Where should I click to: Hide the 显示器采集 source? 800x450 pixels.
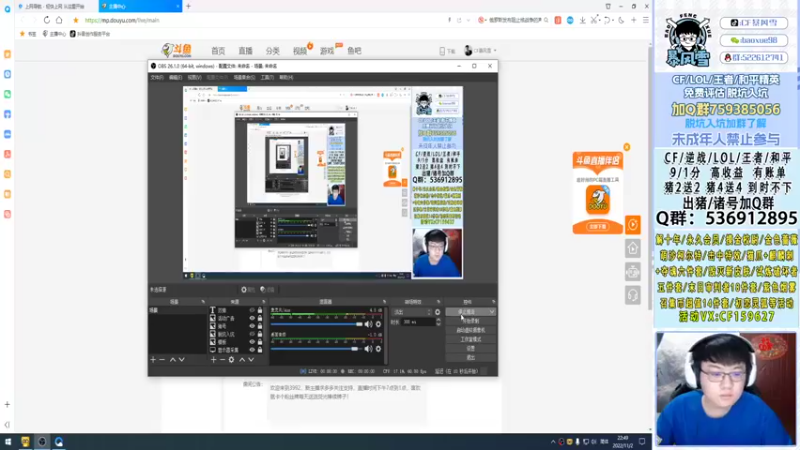252,350
